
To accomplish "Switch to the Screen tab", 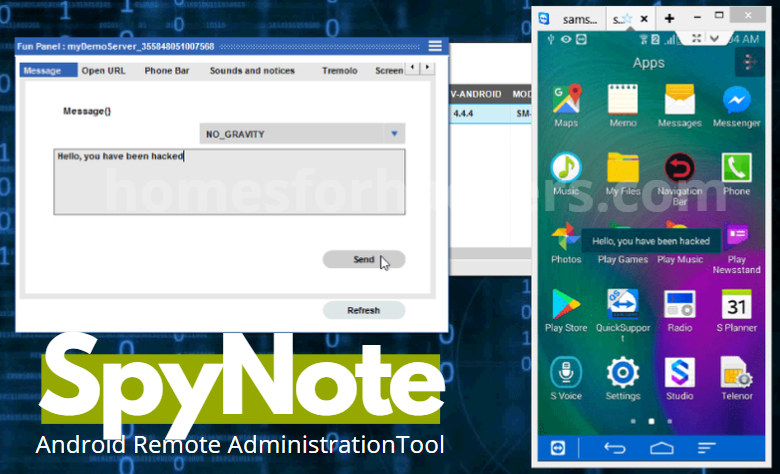I will coord(389,70).
